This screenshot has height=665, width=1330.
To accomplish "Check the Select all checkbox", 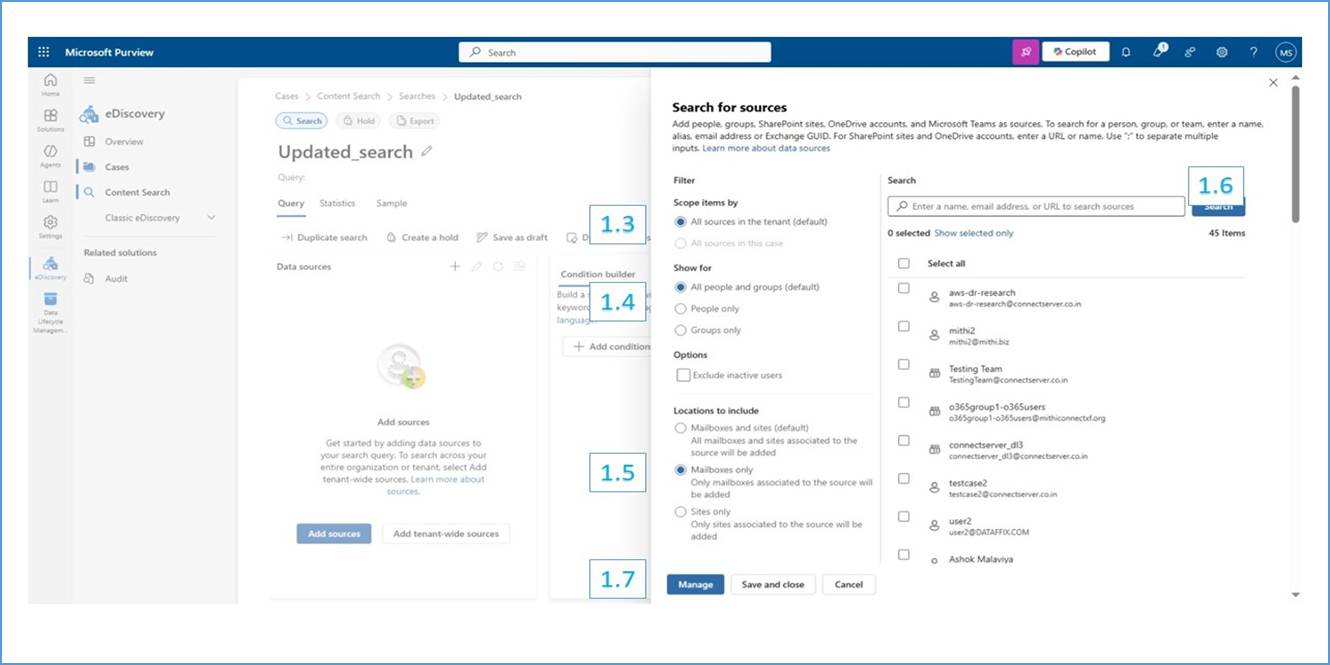I will point(904,263).
